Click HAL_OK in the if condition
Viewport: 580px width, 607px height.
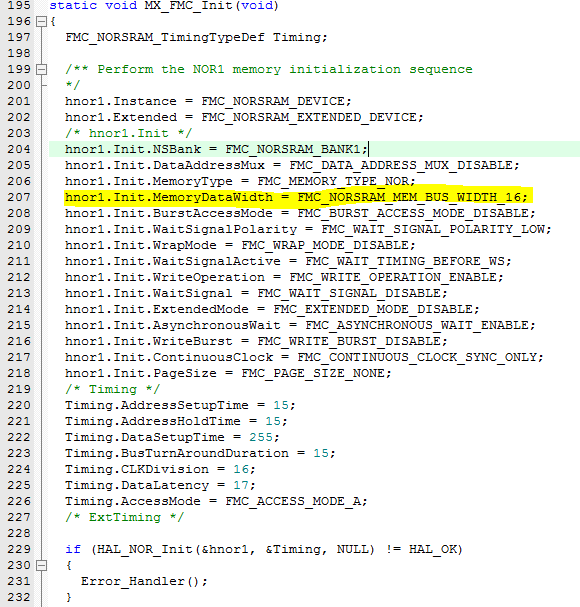[x=432, y=549]
